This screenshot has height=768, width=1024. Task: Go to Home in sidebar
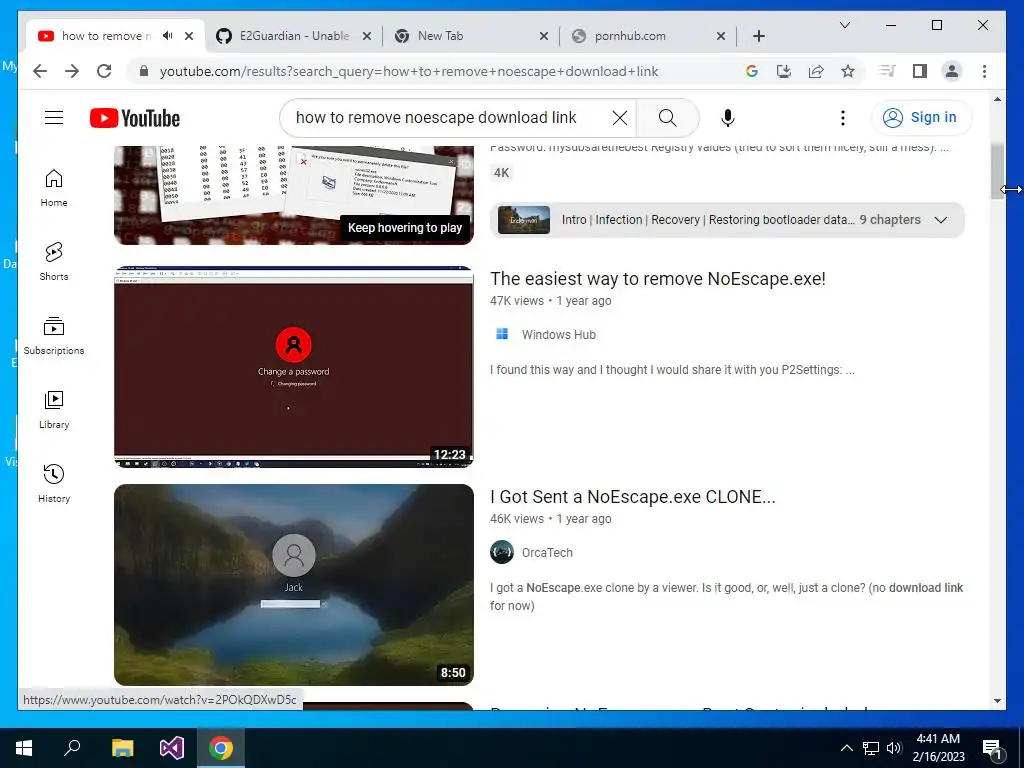[54, 188]
